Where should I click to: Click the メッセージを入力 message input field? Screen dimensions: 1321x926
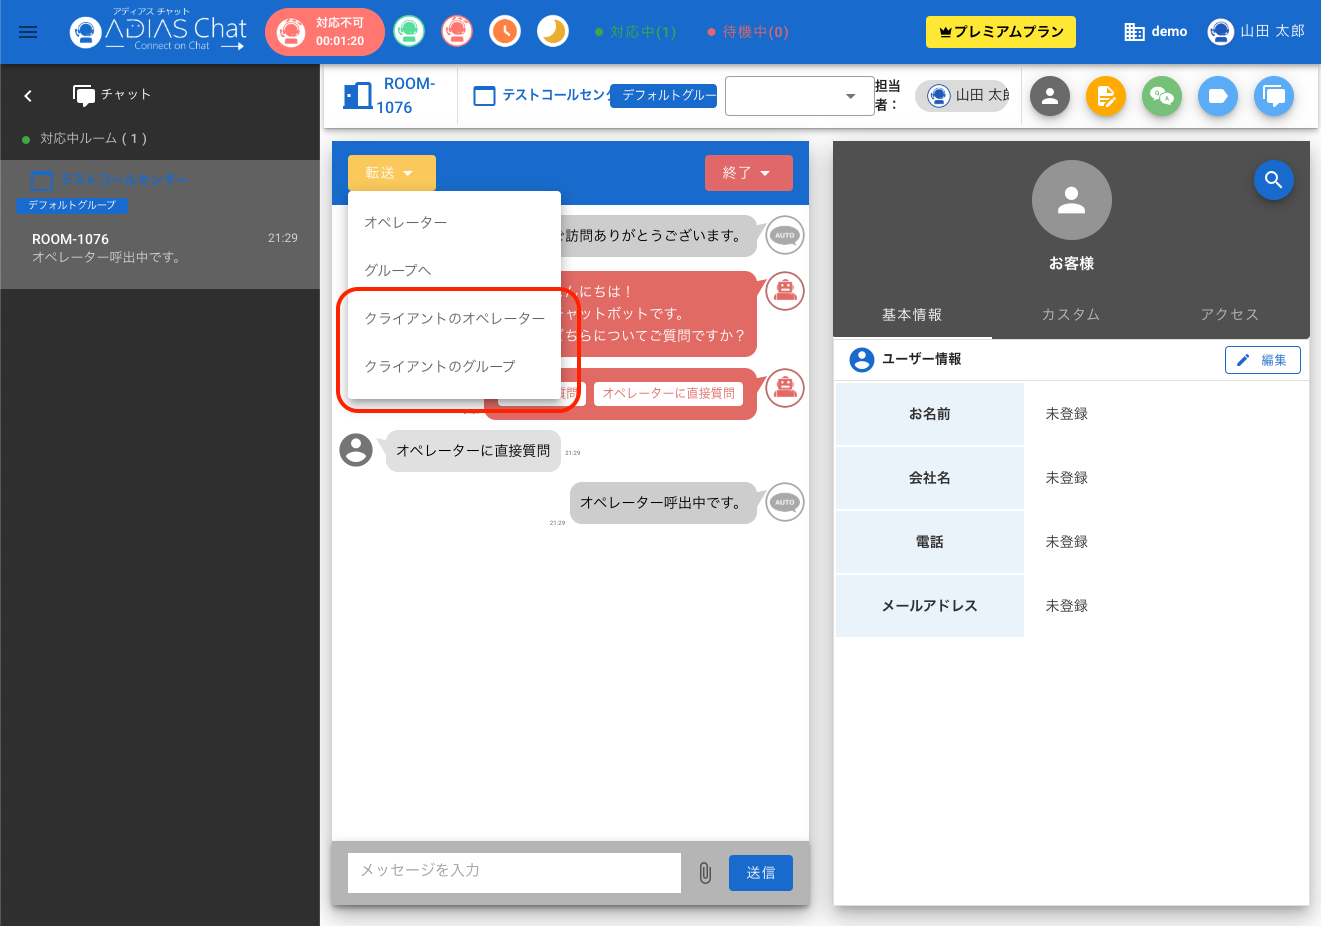tap(514, 871)
